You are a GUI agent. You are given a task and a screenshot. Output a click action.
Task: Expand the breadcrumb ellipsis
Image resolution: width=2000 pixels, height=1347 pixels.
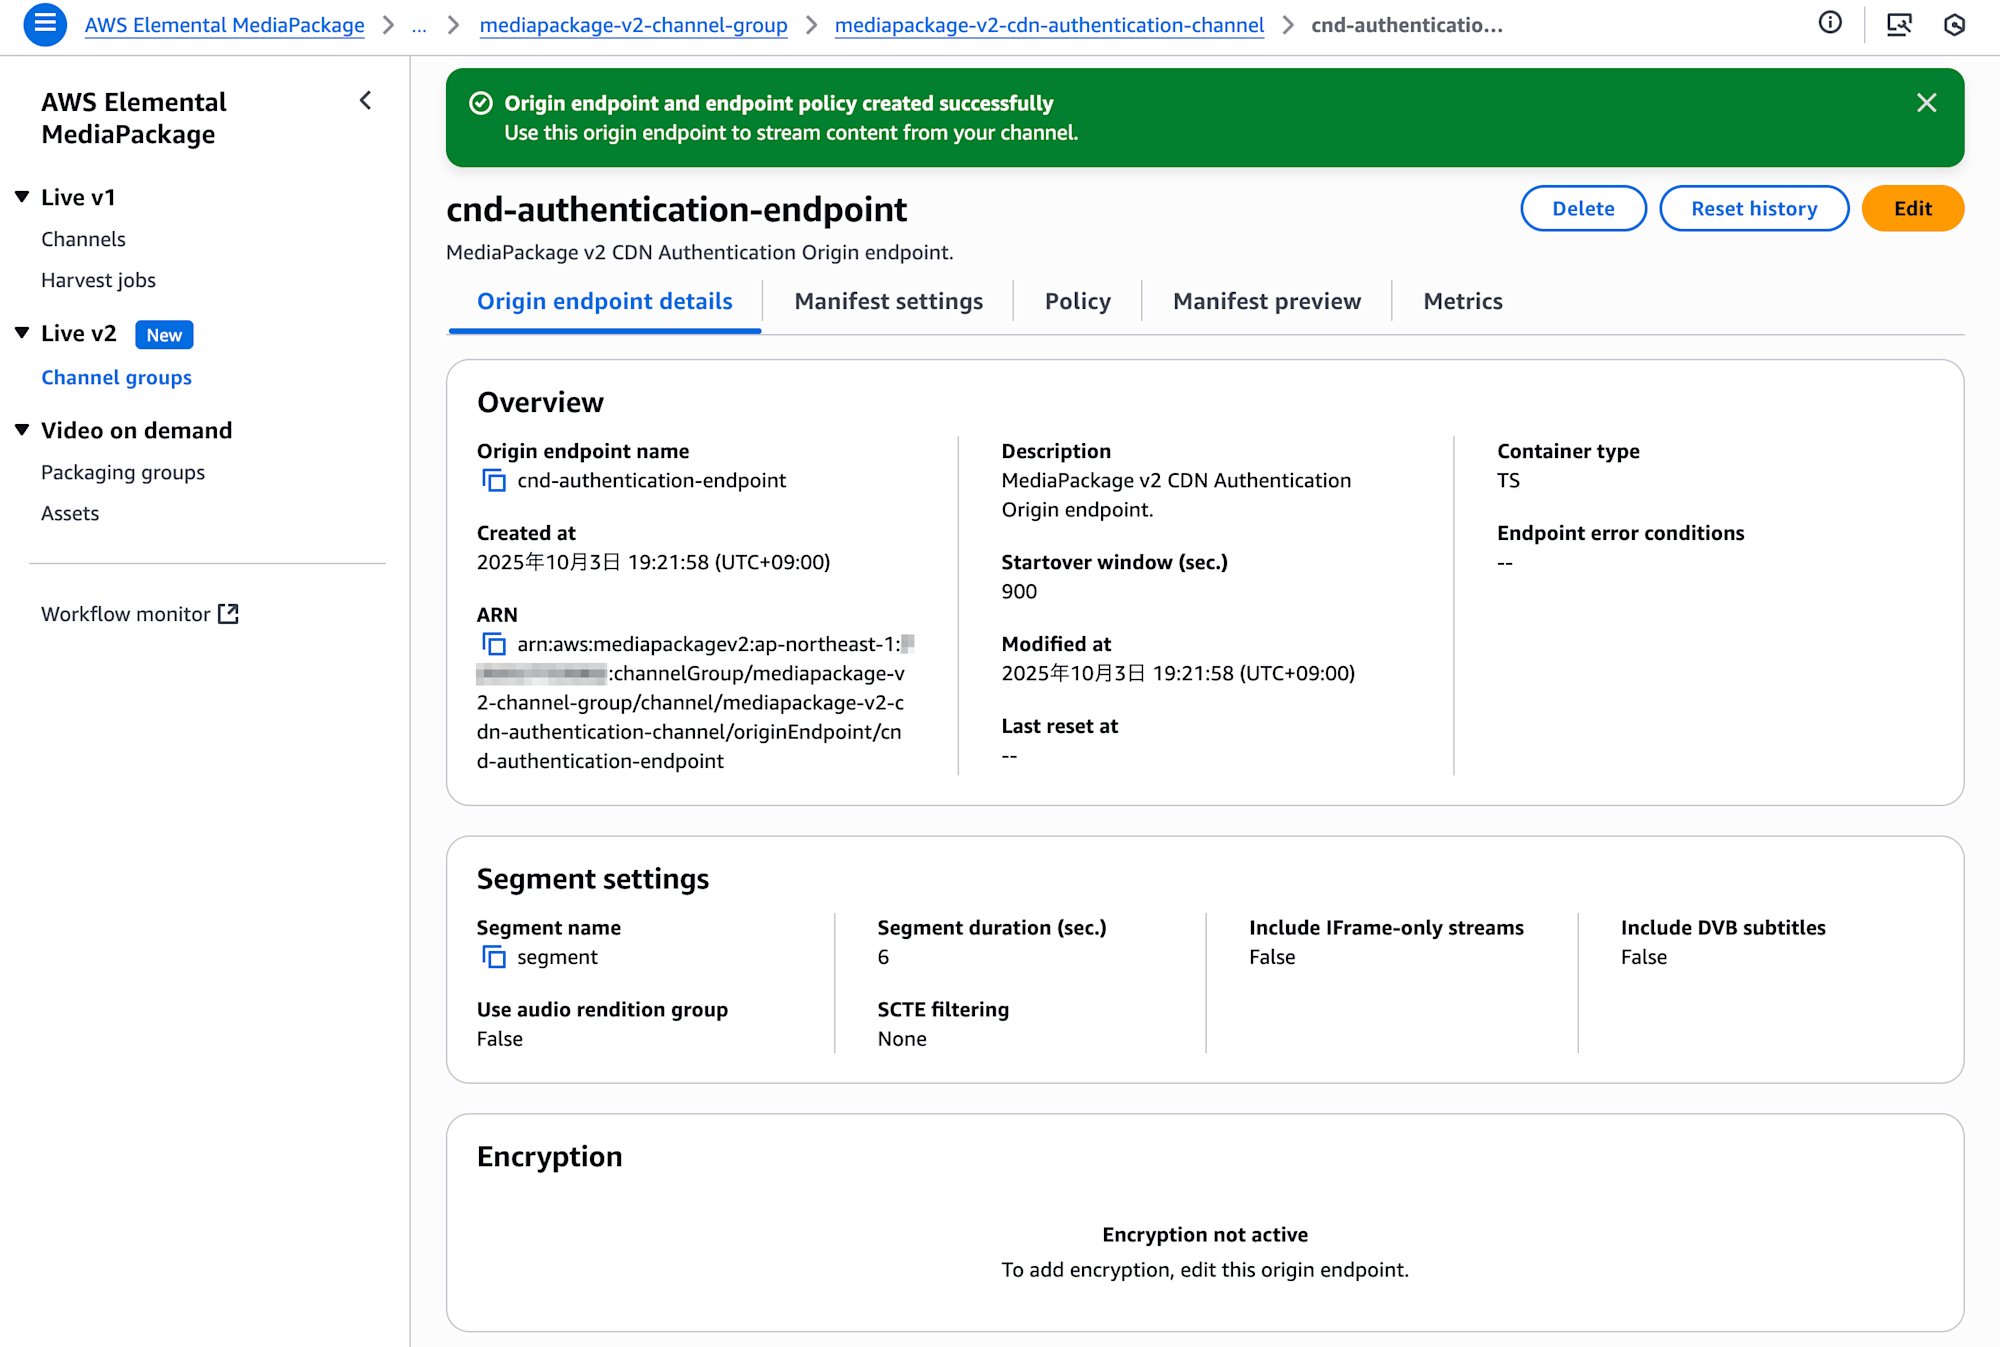(x=419, y=25)
